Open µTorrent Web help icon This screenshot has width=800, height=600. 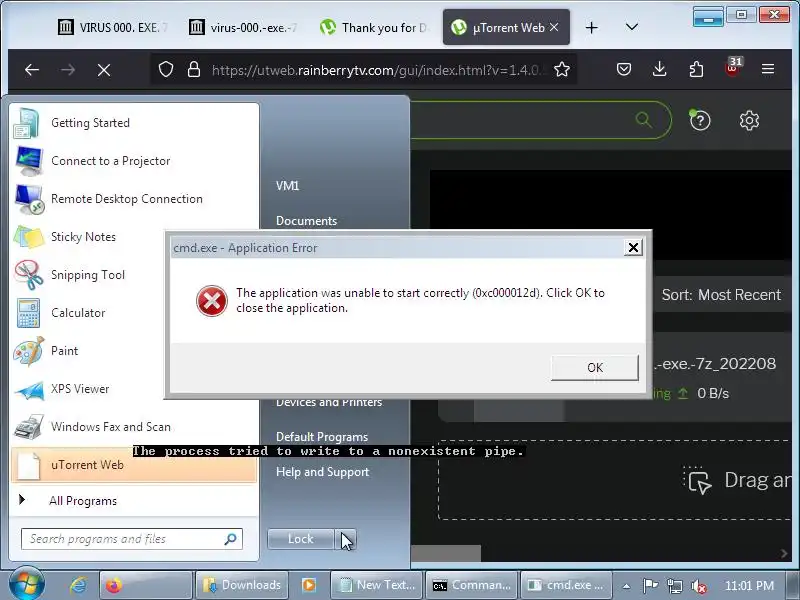699,120
